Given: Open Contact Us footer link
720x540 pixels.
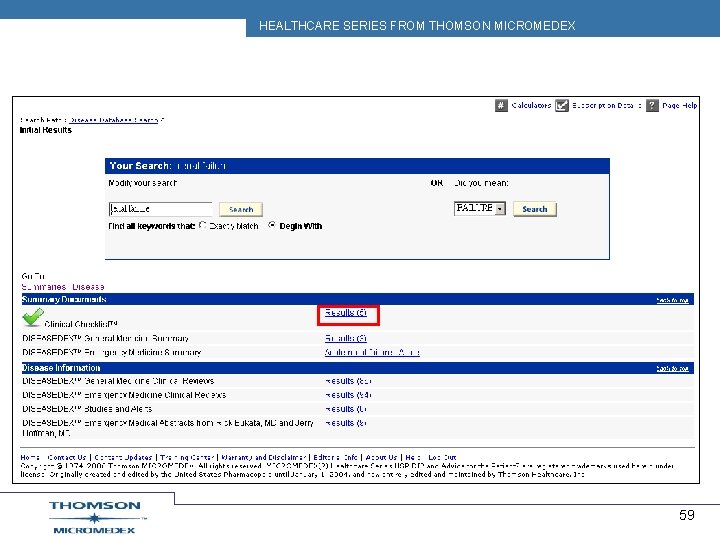Looking at the screenshot, I should [x=67, y=457].
